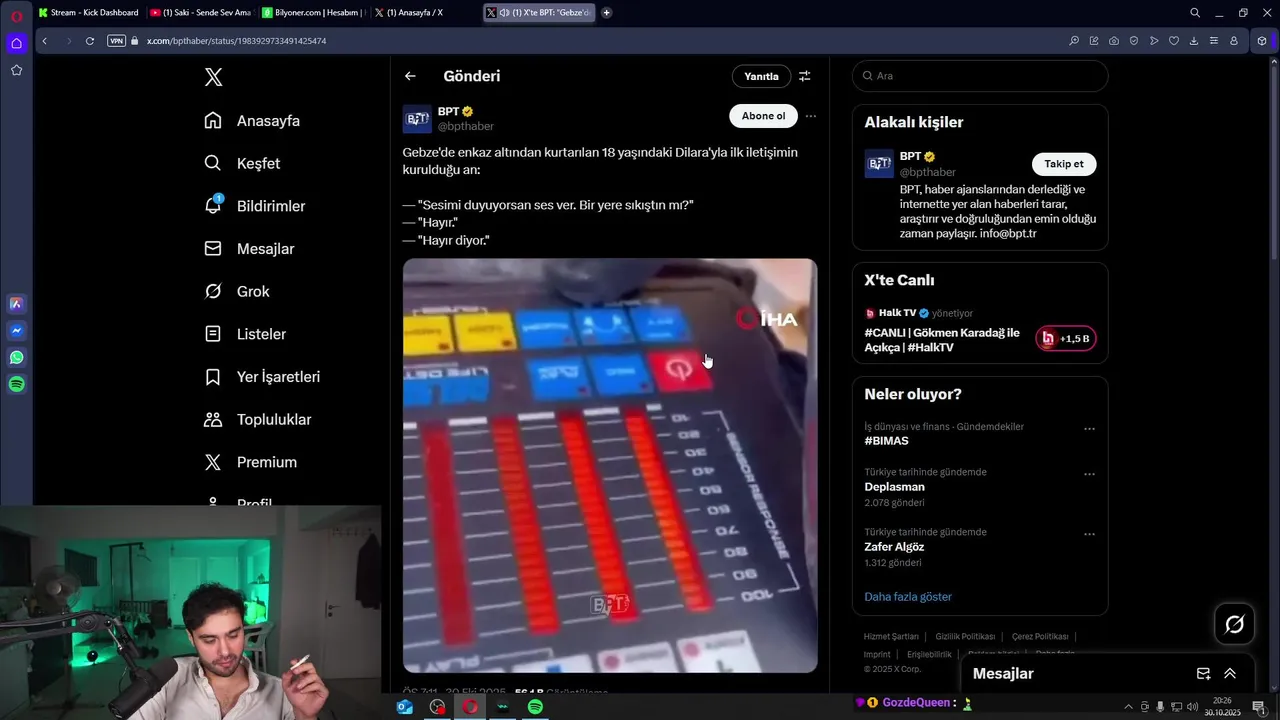Open Anasayfa in the navigation
Image resolution: width=1280 pixels, height=720 pixels.
coord(252,121)
